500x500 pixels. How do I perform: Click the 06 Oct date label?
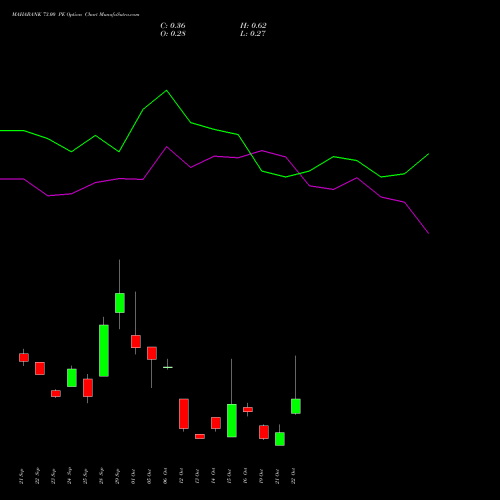pyautogui.click(x=166, y=476)
